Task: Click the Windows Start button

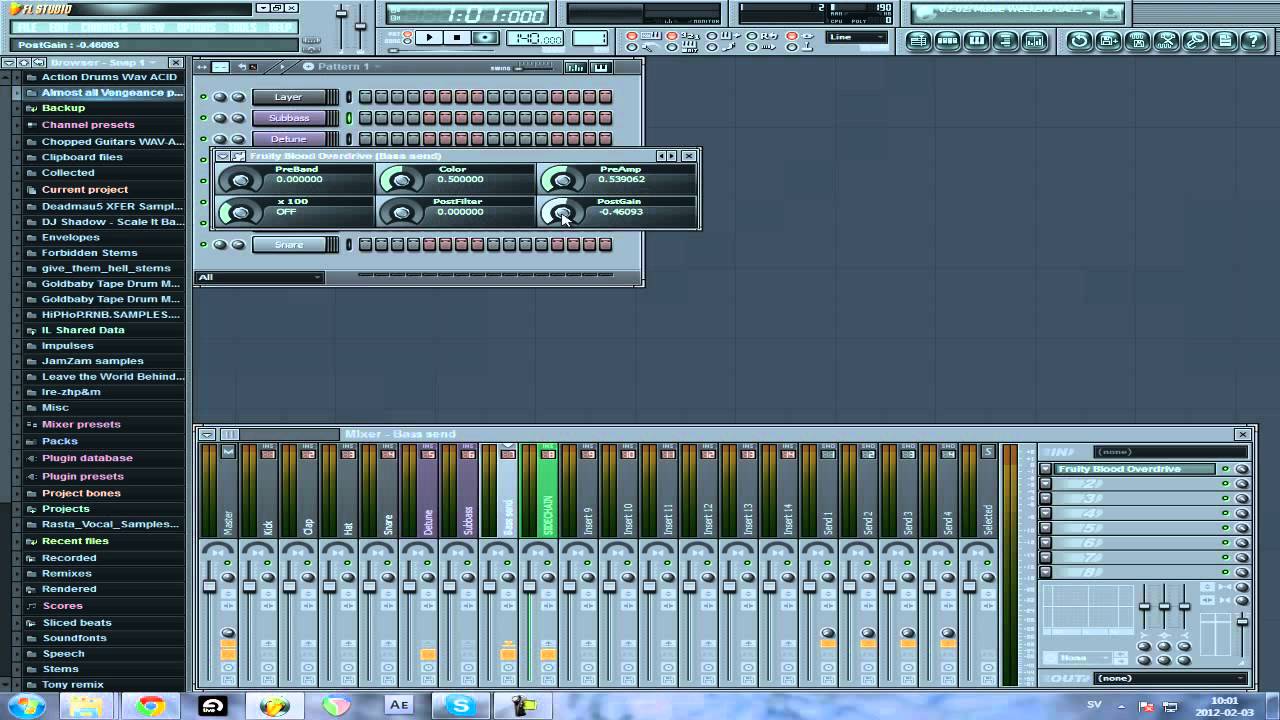Action: tap(25, 706)
